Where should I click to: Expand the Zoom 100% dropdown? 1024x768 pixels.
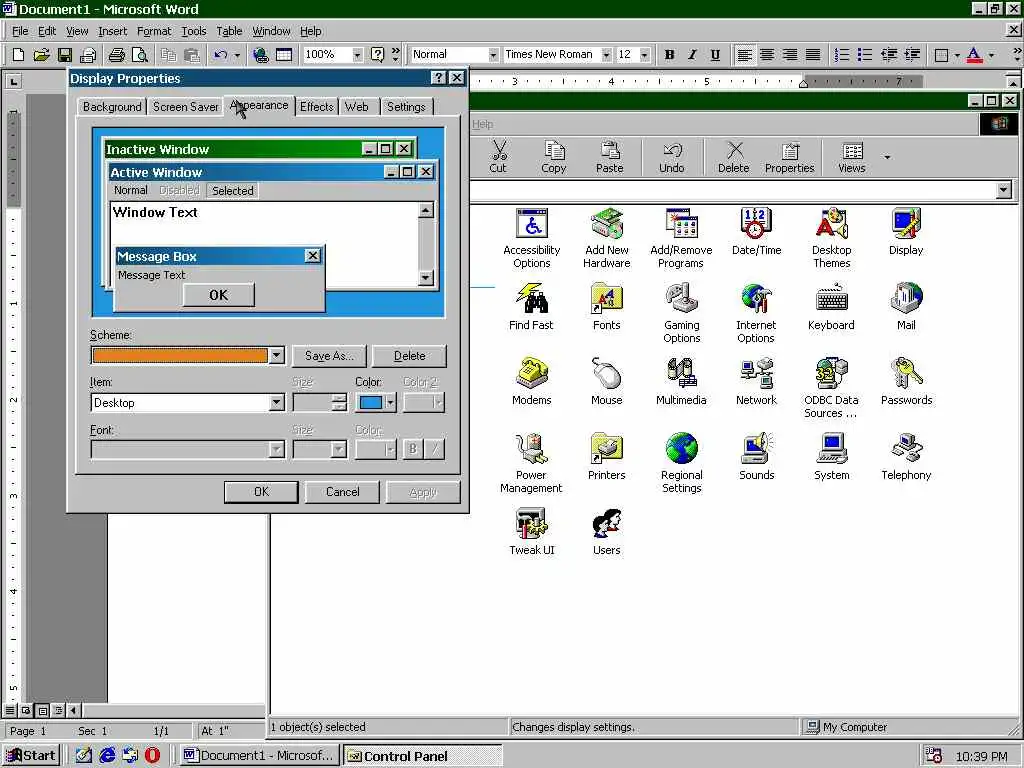pyautogui.click(x=357, y=55)
